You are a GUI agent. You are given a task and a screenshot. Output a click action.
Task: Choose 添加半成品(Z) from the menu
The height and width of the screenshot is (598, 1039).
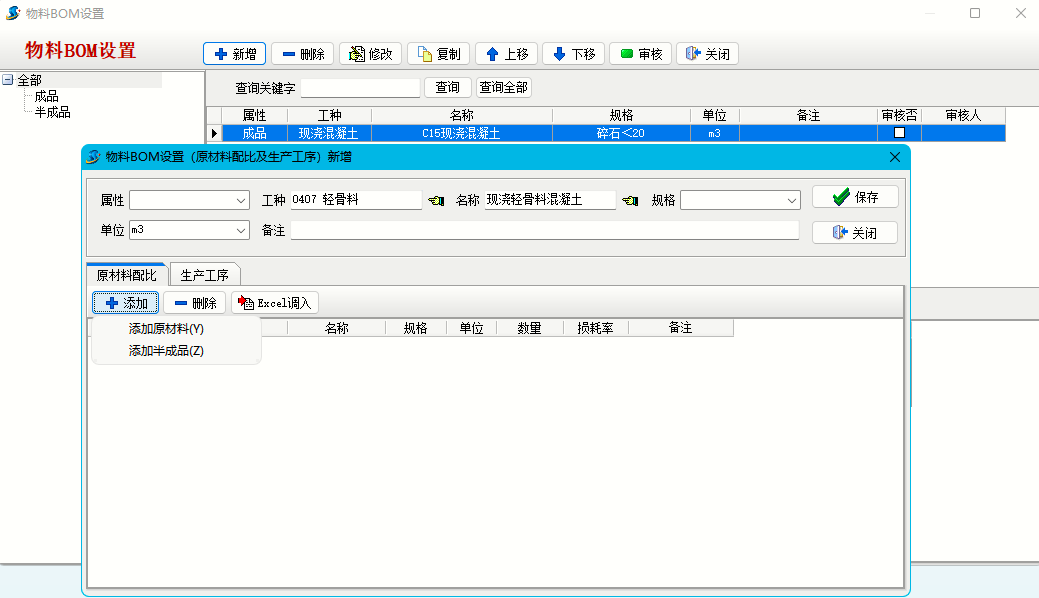[166, 351]
